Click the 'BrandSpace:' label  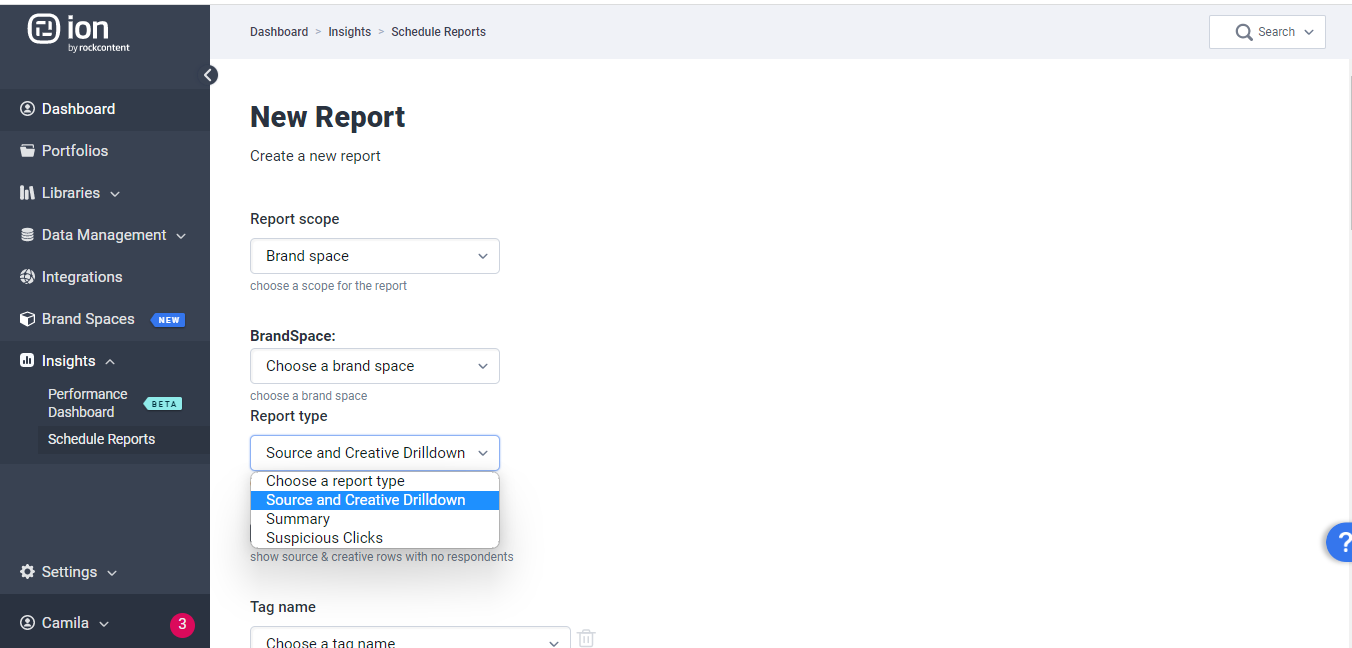click(293, 336)
